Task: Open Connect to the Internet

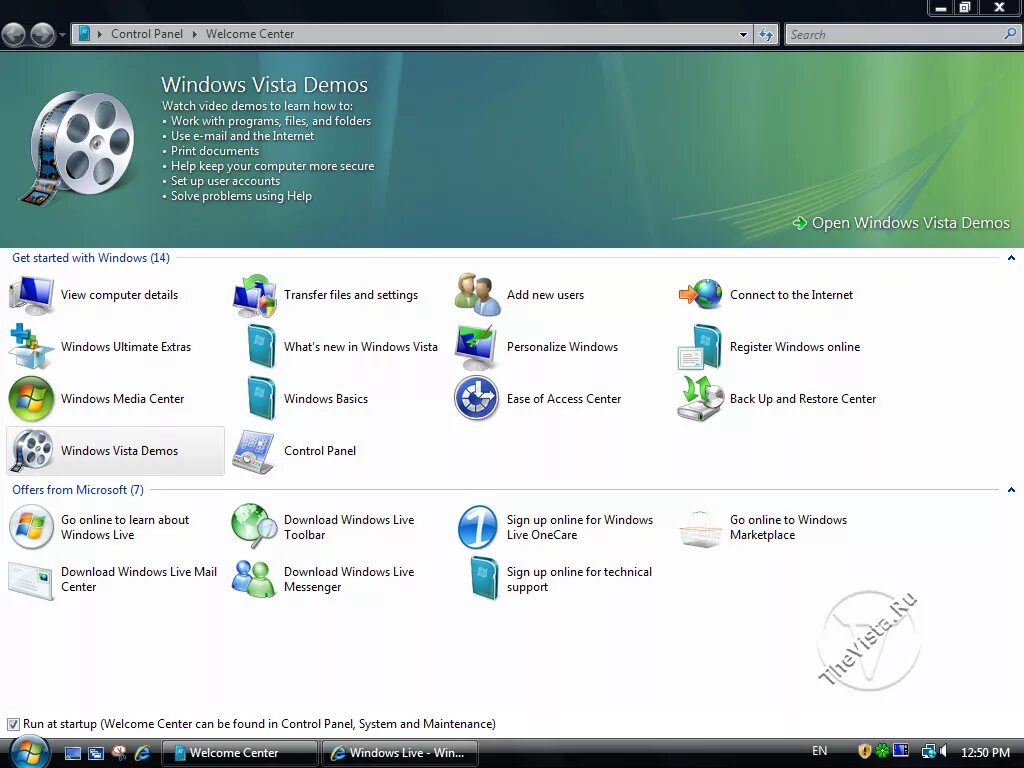Action: click(x=784, y=295)
